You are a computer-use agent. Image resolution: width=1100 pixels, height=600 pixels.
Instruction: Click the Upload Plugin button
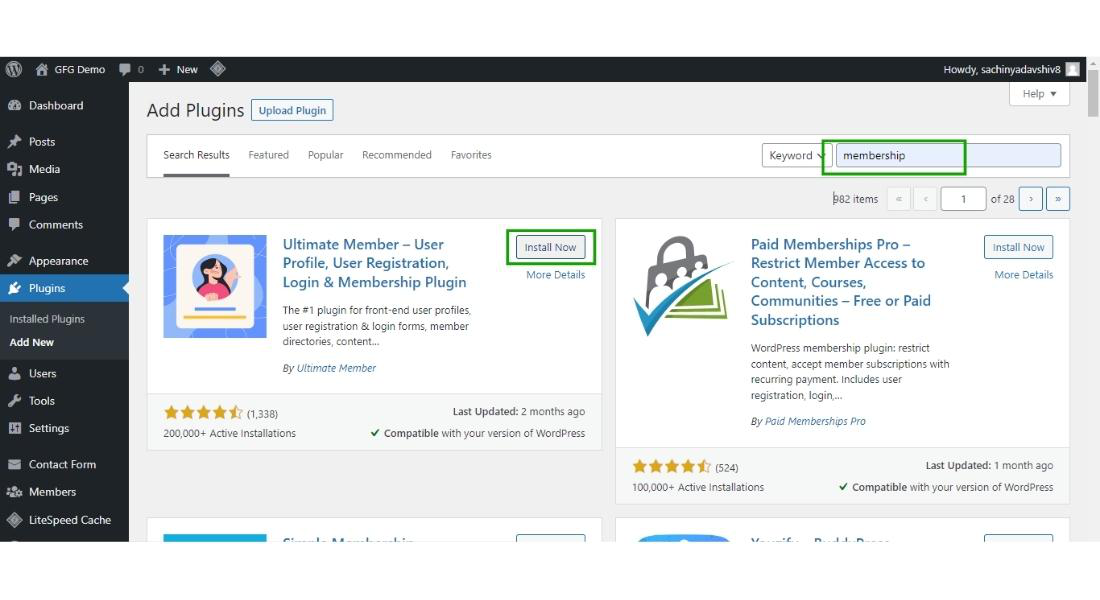point(292,110)
